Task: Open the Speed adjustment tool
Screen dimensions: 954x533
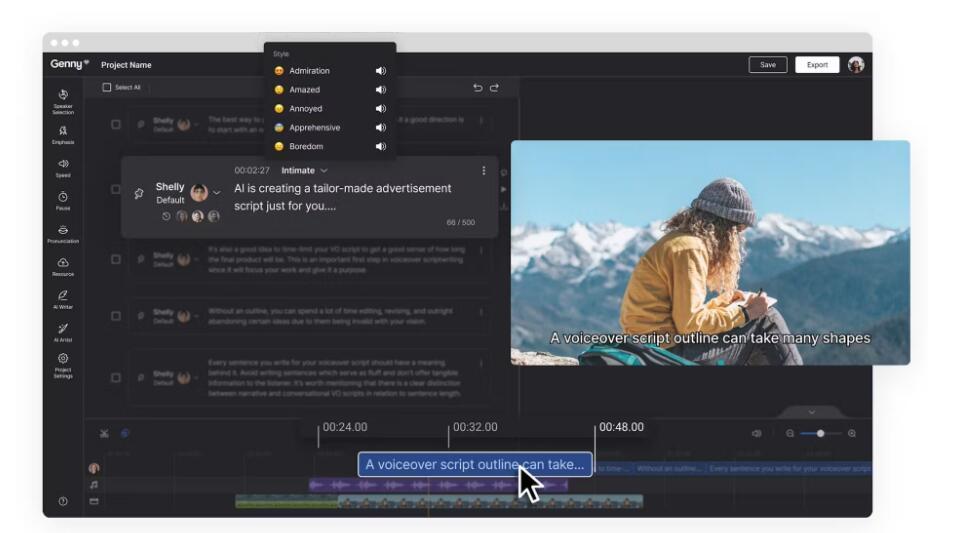Action: 63,168
